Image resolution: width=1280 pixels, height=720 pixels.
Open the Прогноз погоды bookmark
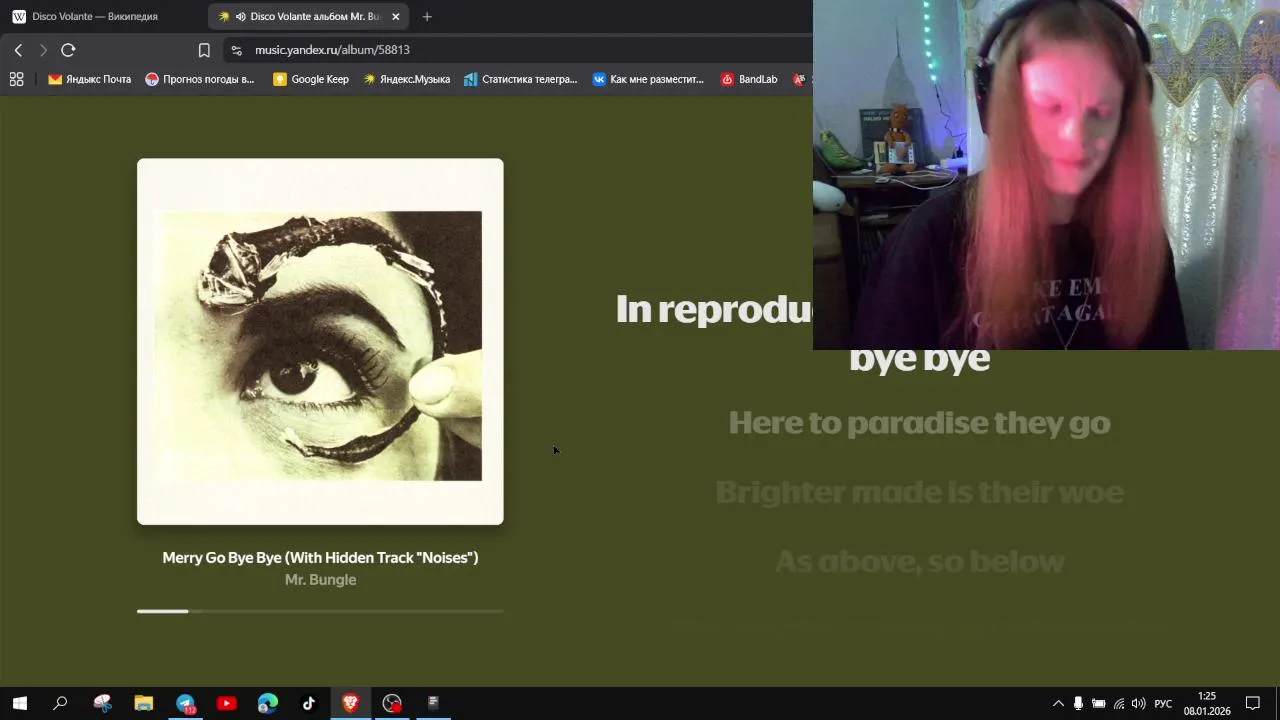point(199,79)
